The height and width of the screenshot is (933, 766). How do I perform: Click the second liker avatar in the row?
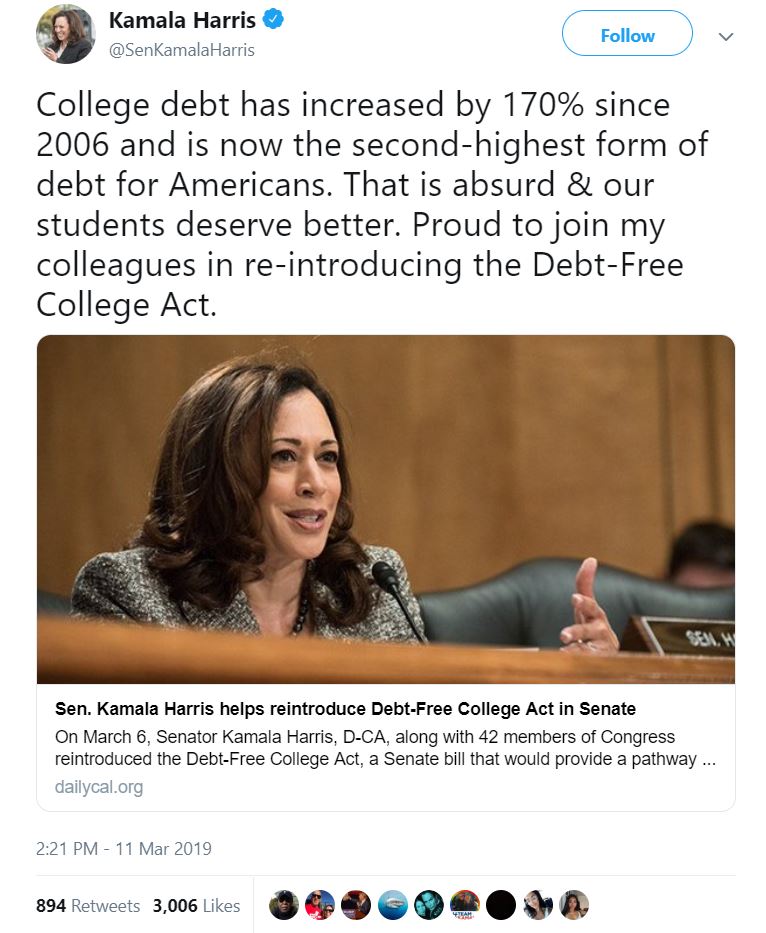[x=320, y=905]
